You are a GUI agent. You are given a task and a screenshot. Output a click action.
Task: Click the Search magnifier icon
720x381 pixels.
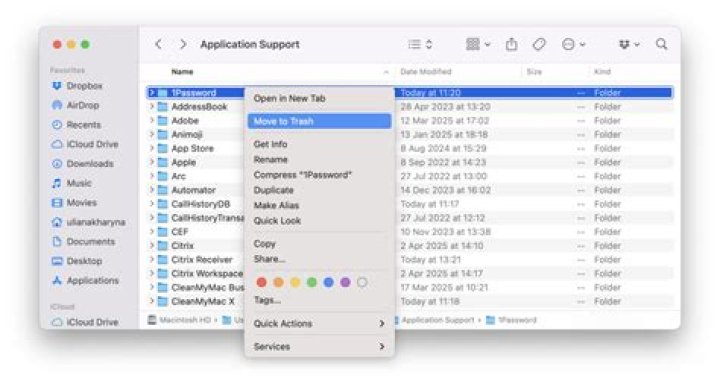661,45
